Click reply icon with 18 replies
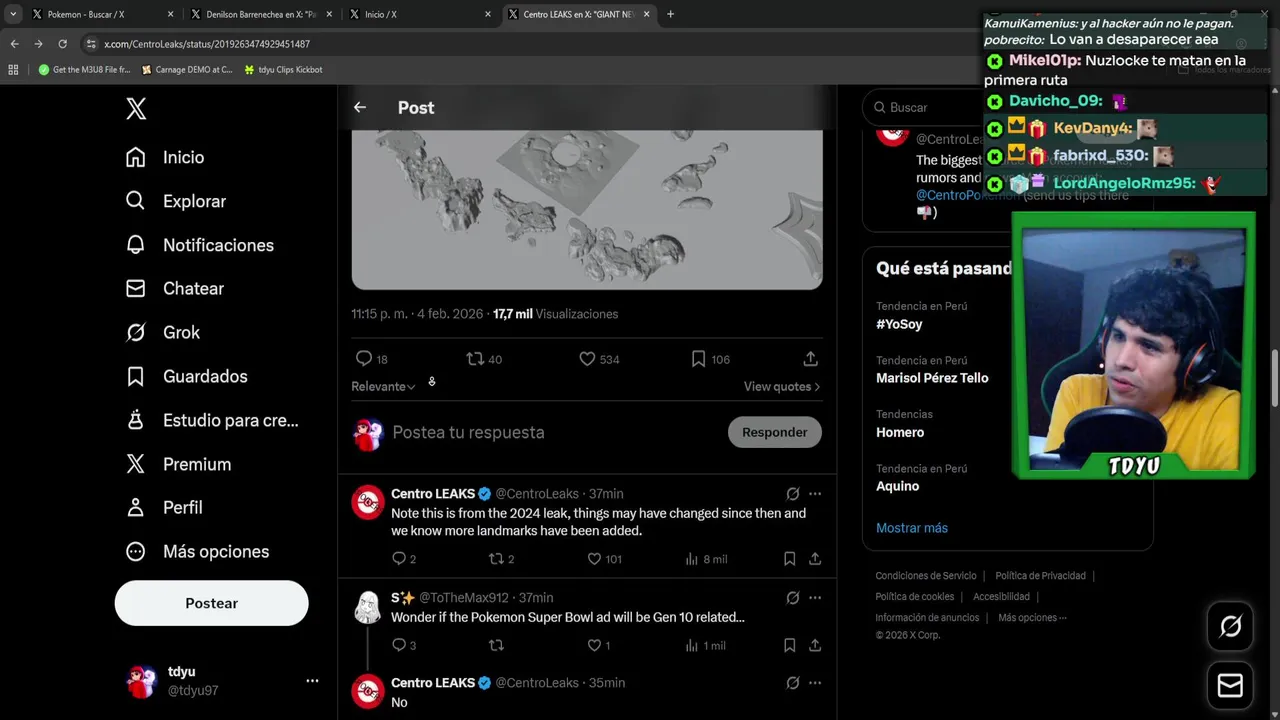 click(364, 358)
